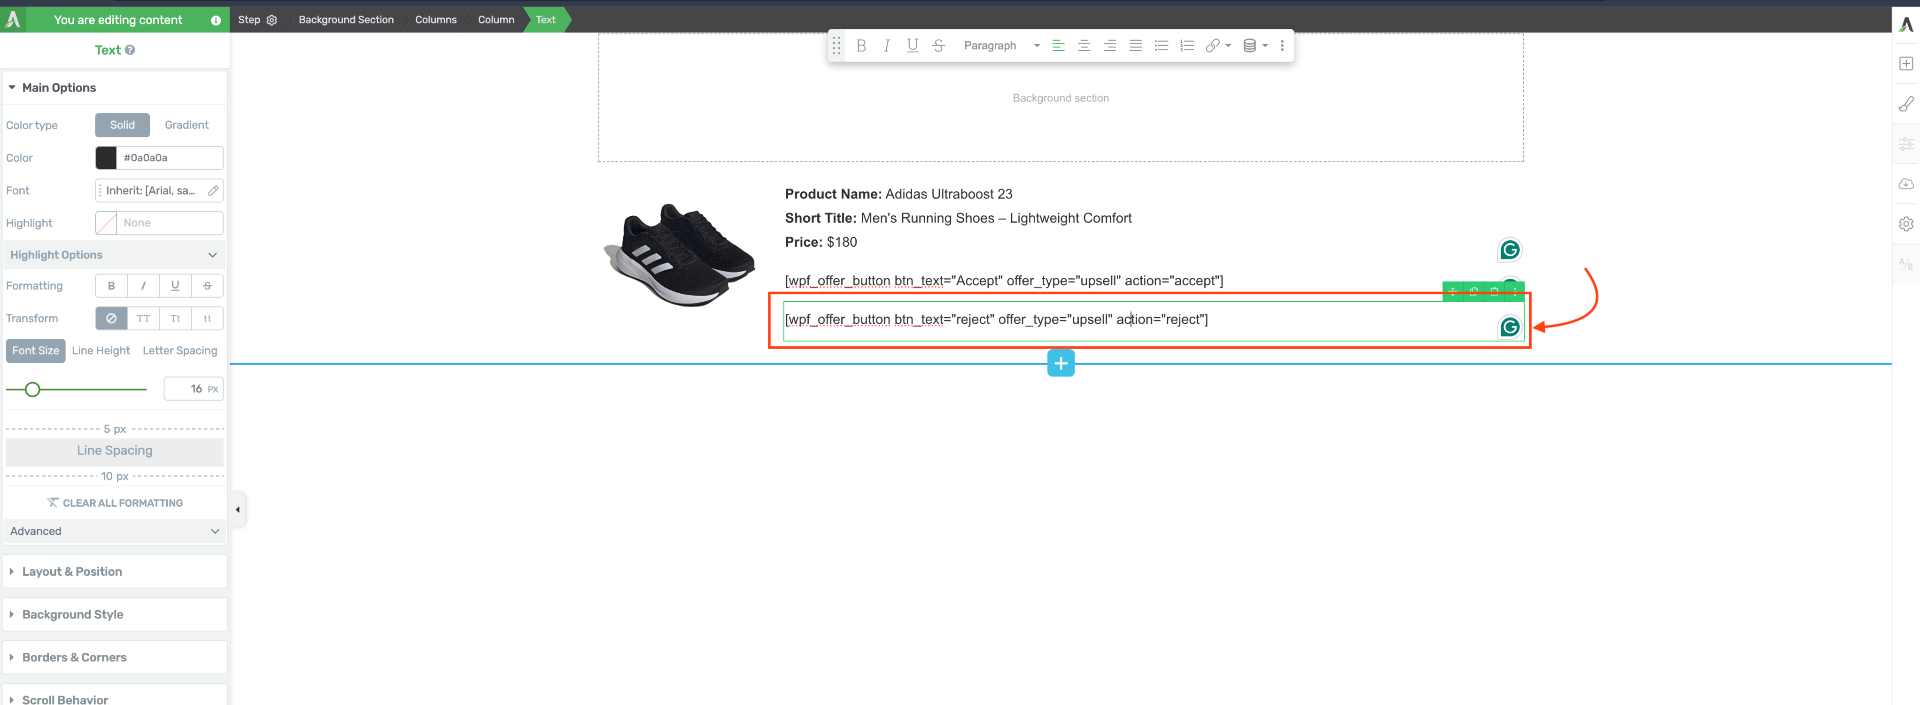Delete the selected text element

(x=1494, y=291)
